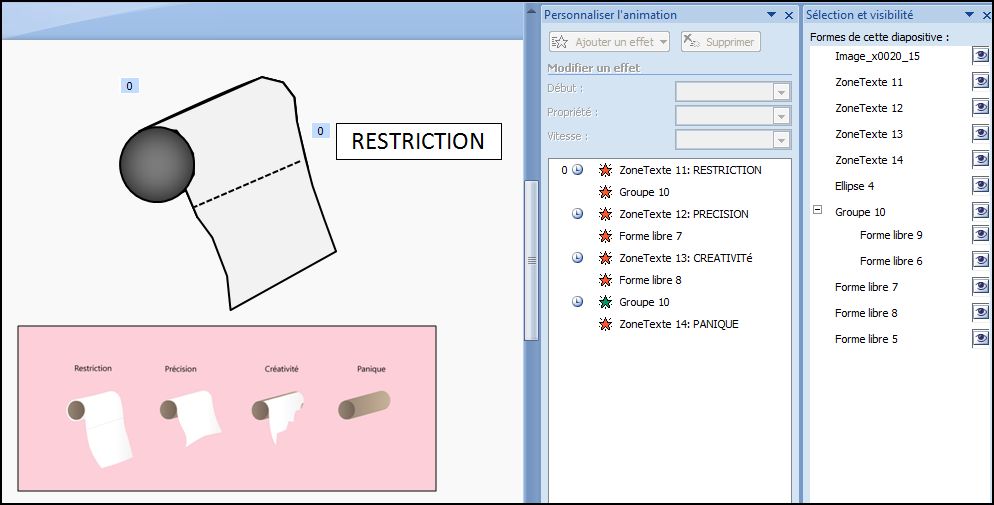Open the Début dropdown

point(781,93)
